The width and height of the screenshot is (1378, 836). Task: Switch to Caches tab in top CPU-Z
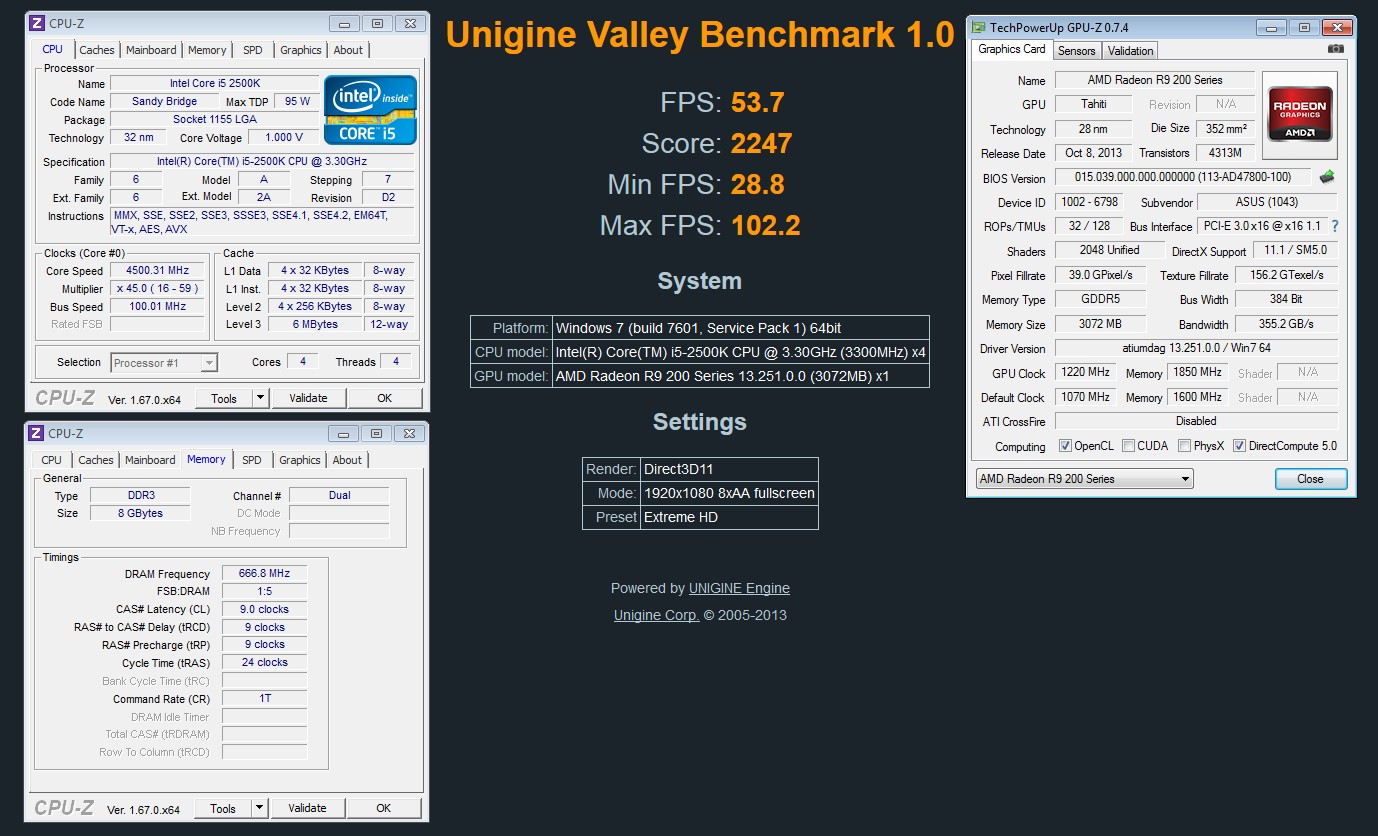point(97,50)
